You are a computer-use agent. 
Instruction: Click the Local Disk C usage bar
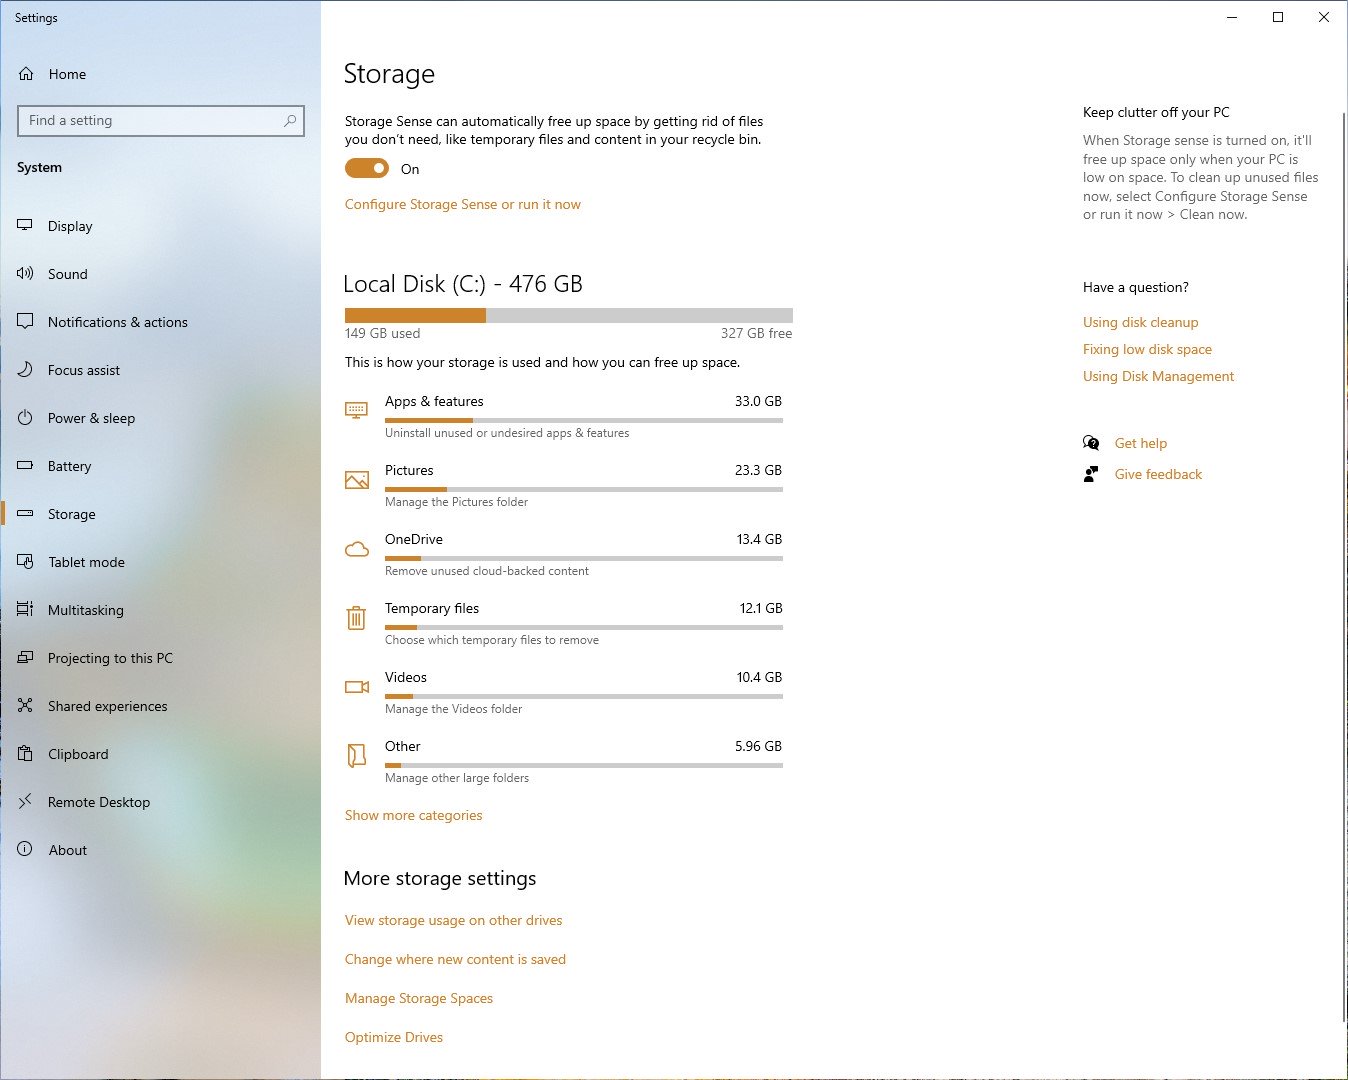[x=569, y=315]
